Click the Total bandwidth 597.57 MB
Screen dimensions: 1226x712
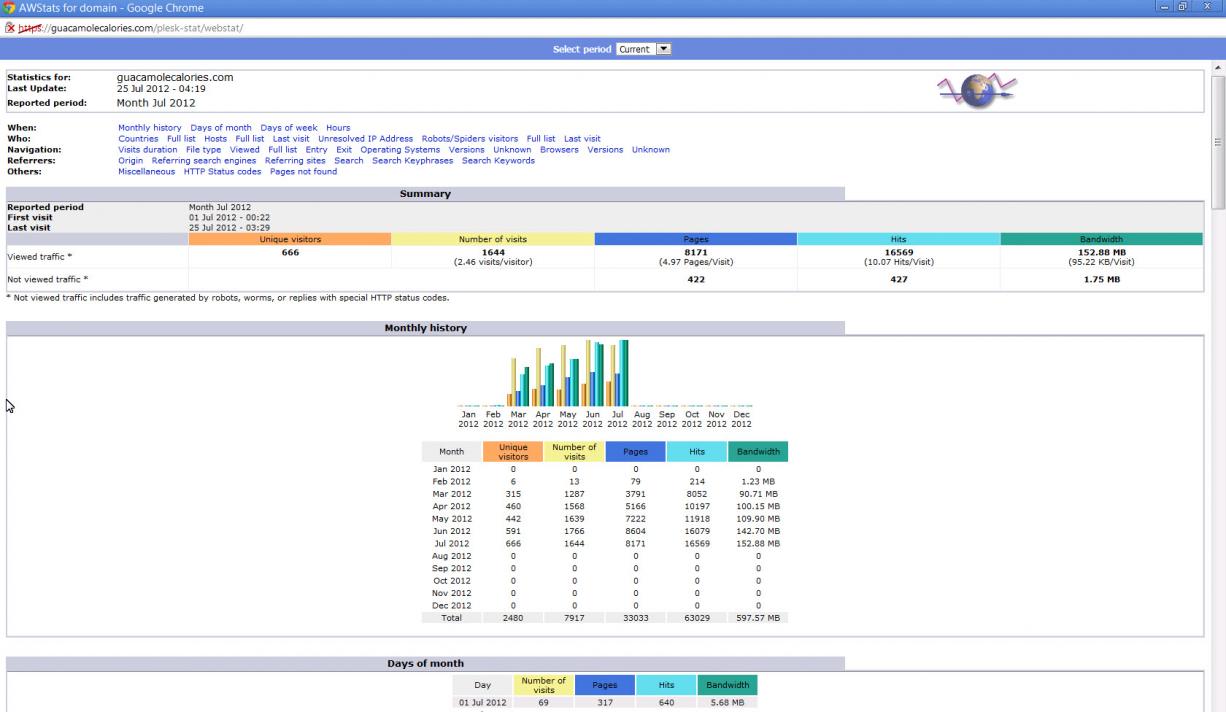pos(758,618)
